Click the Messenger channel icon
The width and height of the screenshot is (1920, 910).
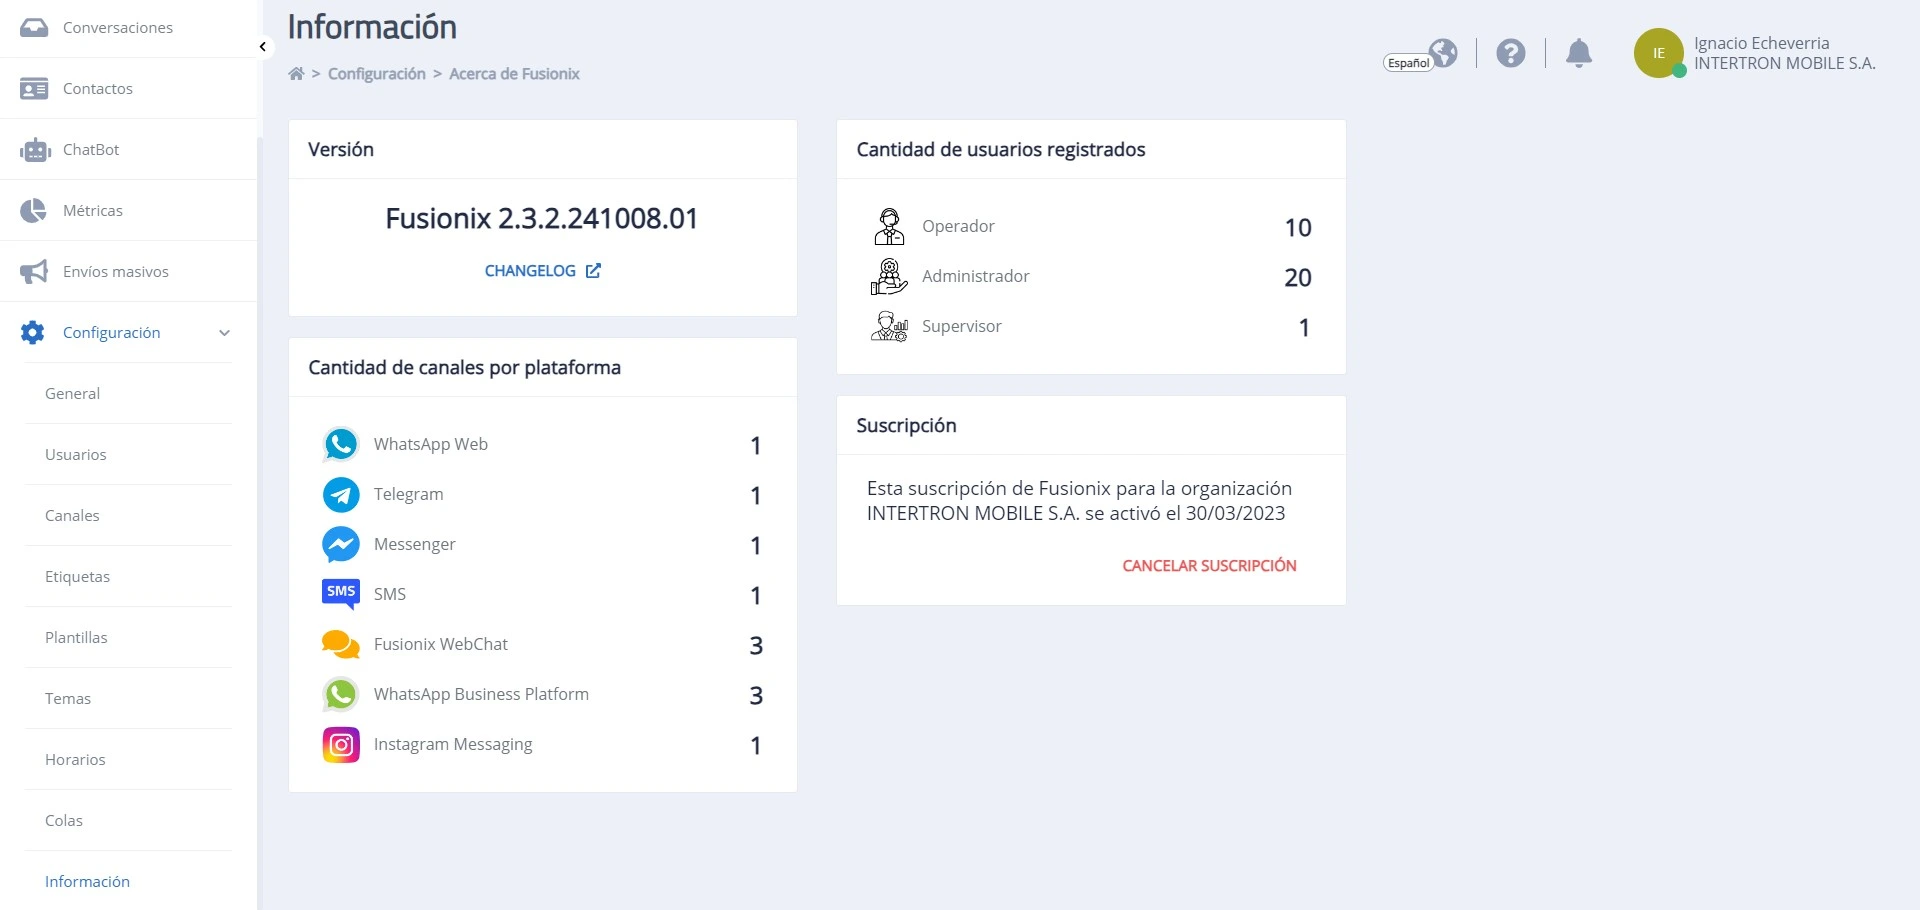(x=341, y=544)
